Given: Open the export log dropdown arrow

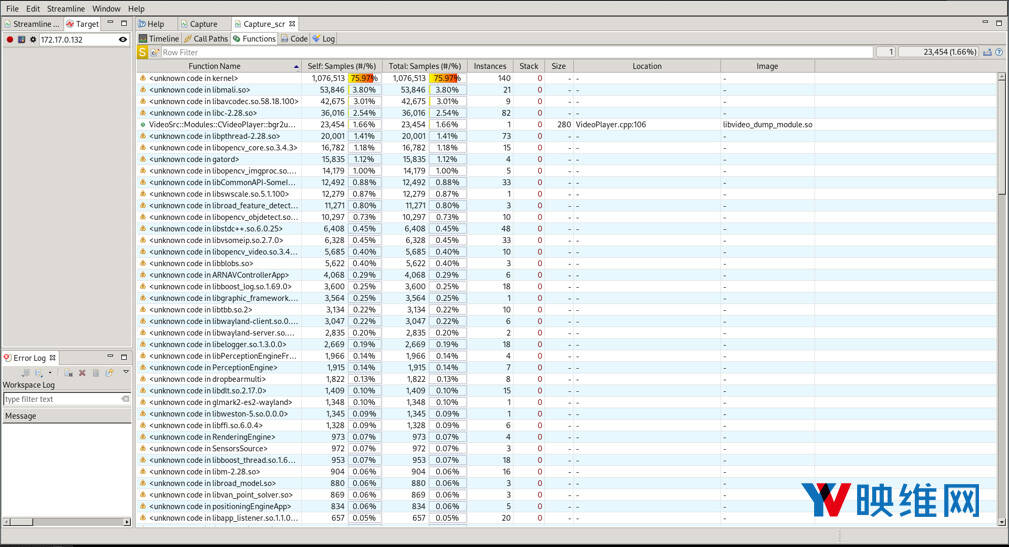Looking at the screenshot, I should [50, 372].
